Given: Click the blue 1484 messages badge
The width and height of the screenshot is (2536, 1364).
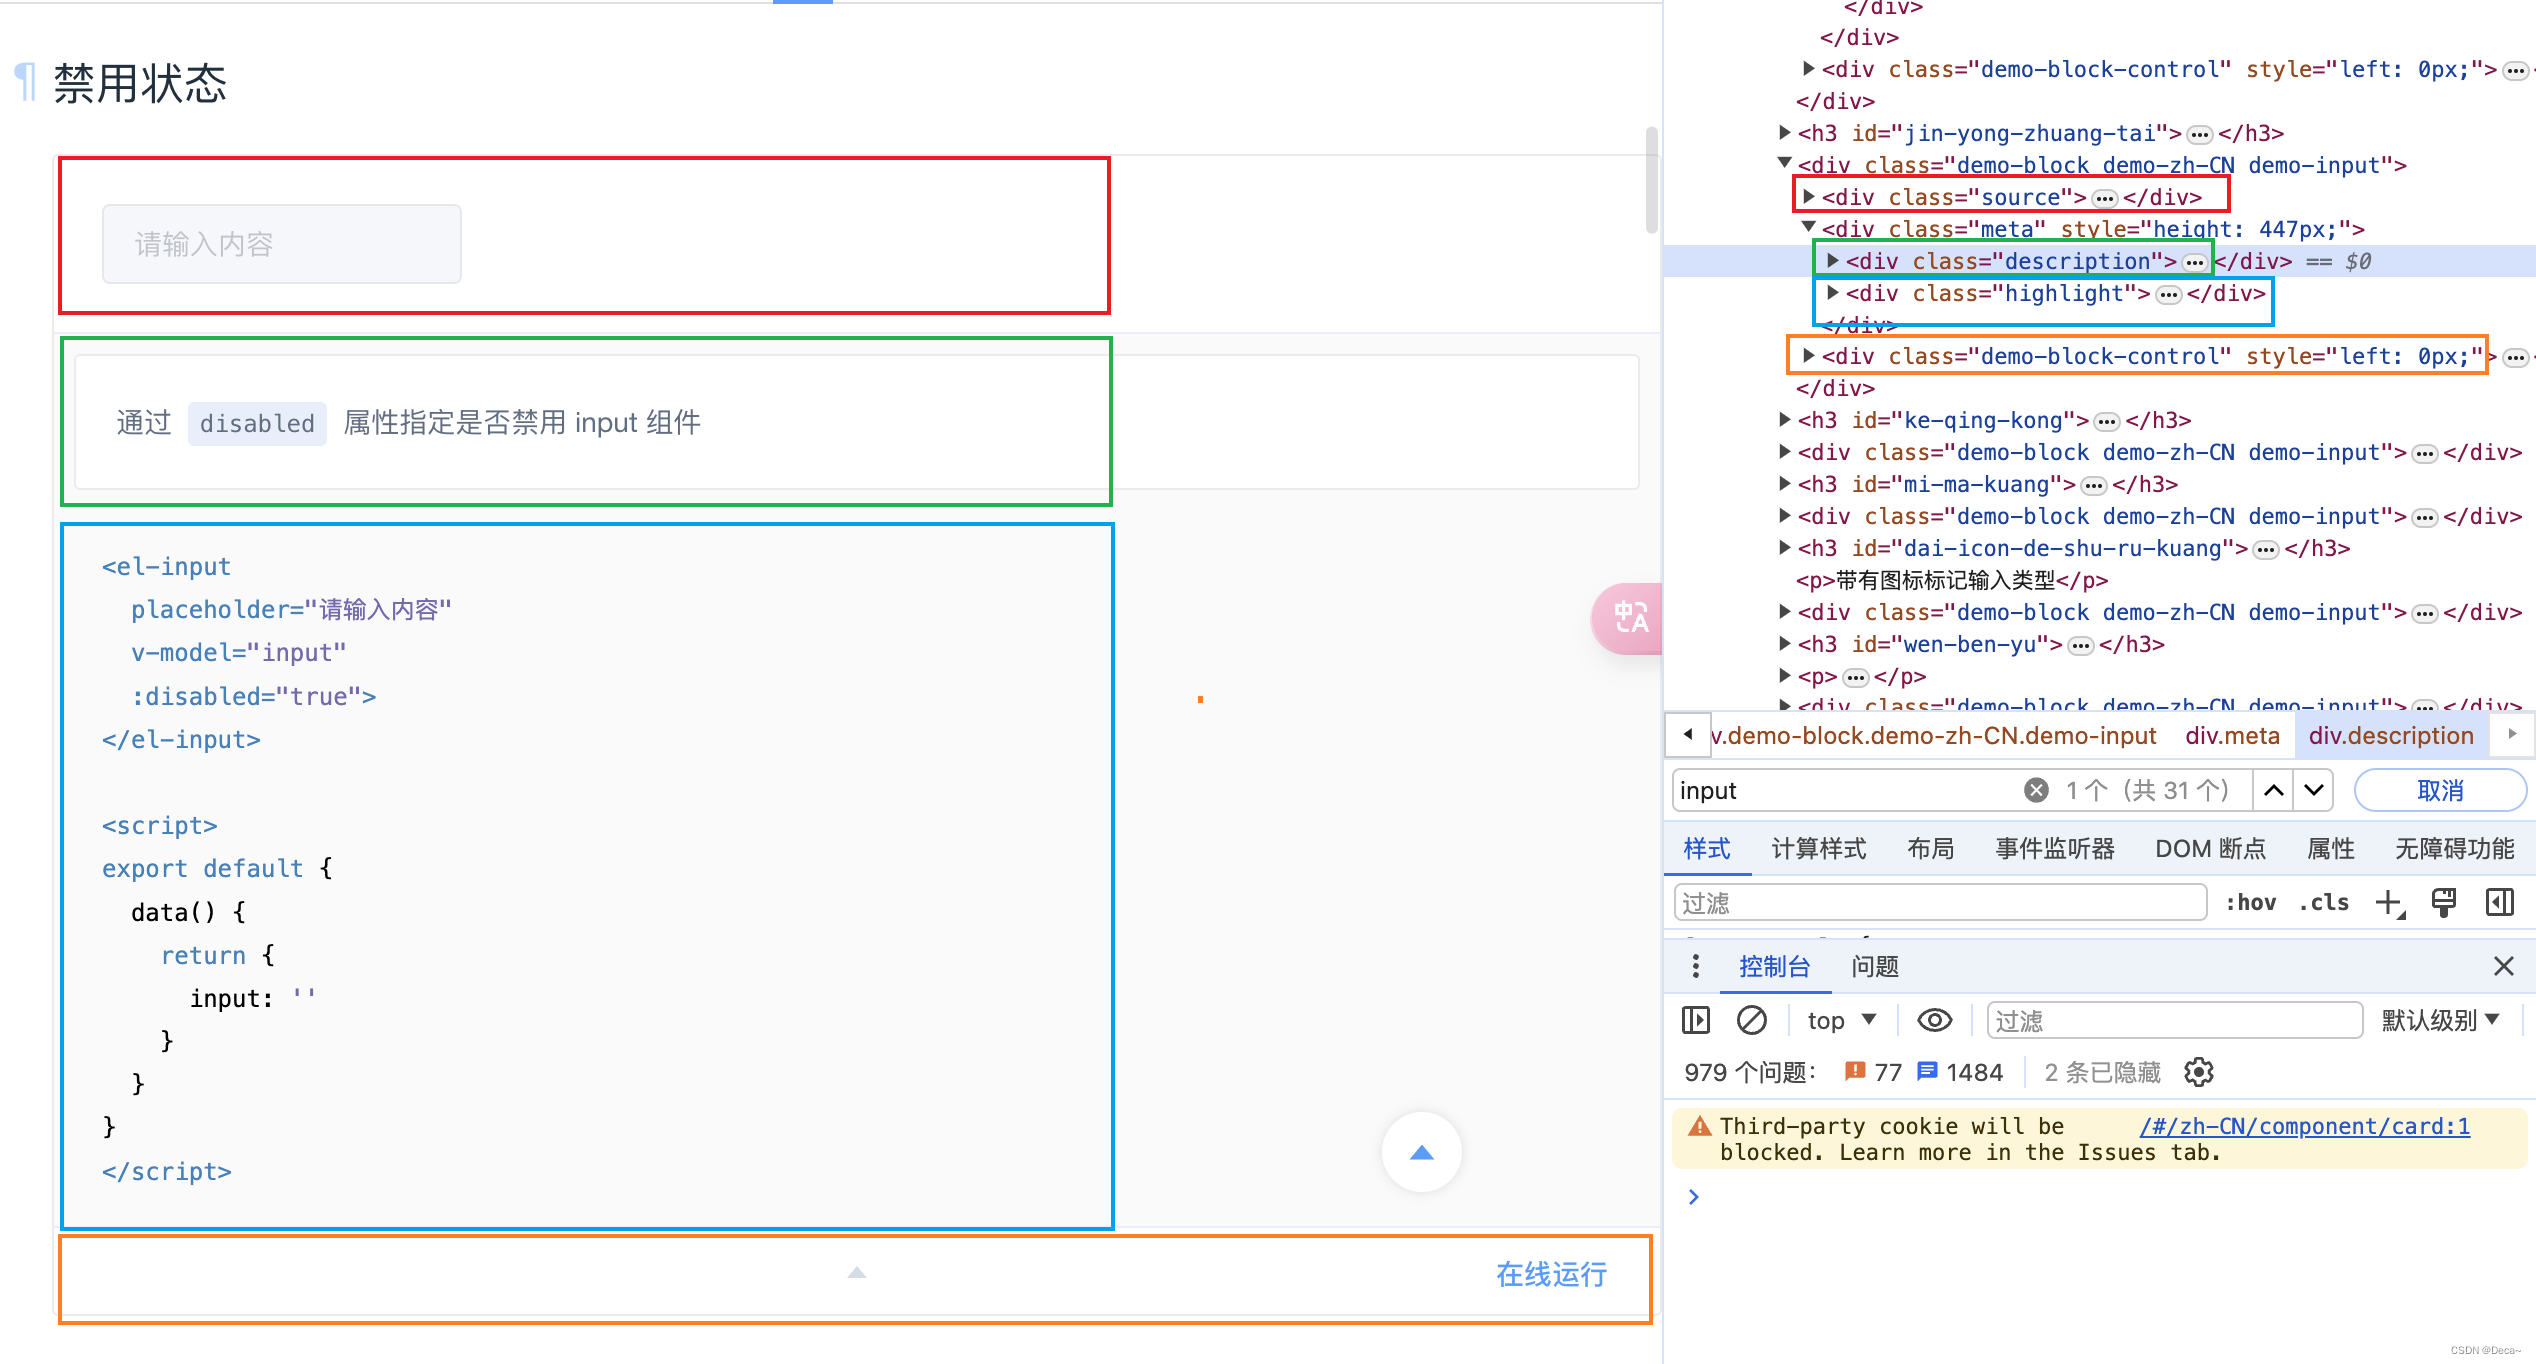Looking at the screenshot, I should tap(1960, 1072).
